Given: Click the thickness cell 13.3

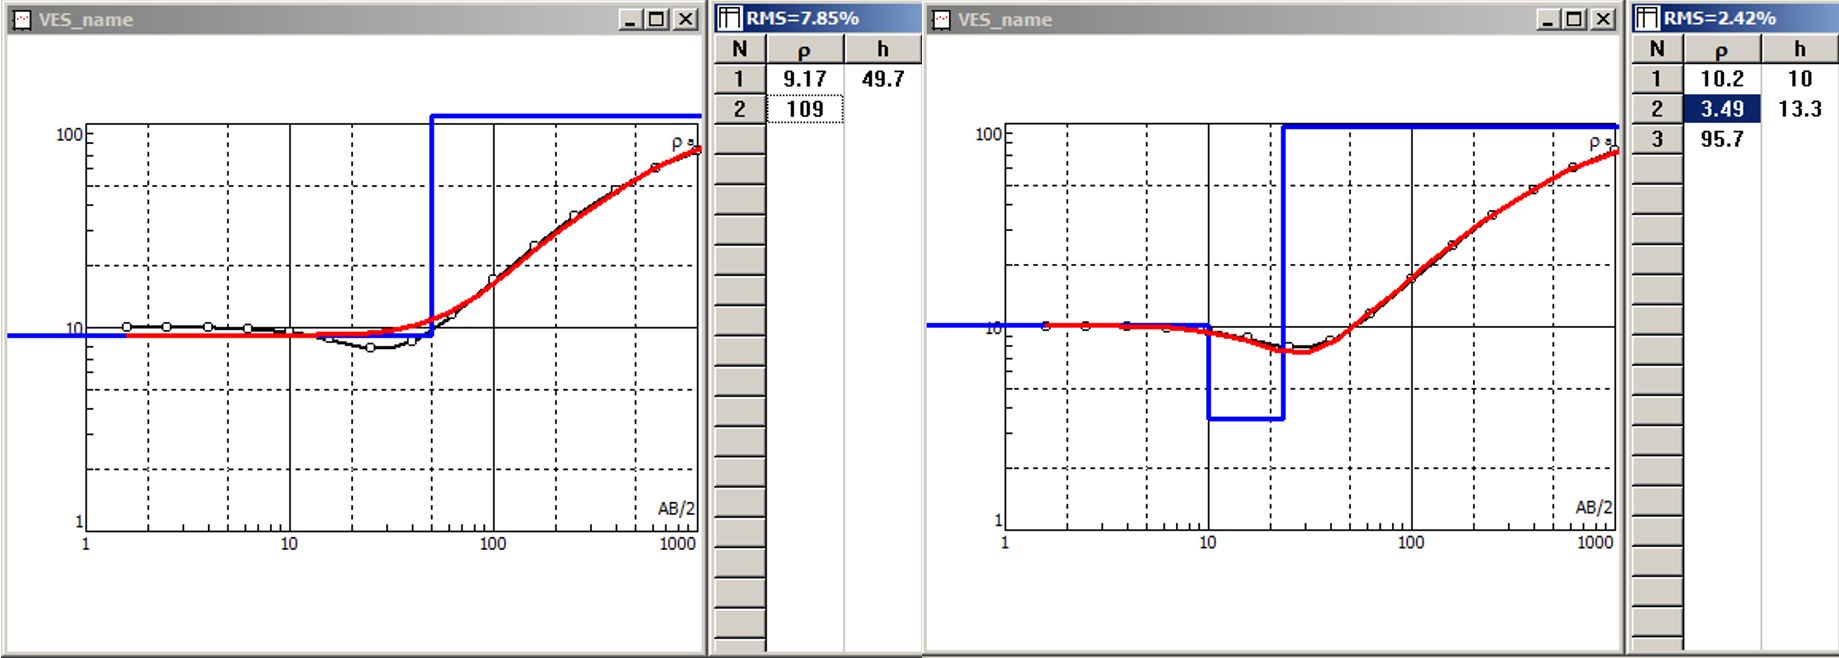Looking at the screenshot, I should [1800, 109].
